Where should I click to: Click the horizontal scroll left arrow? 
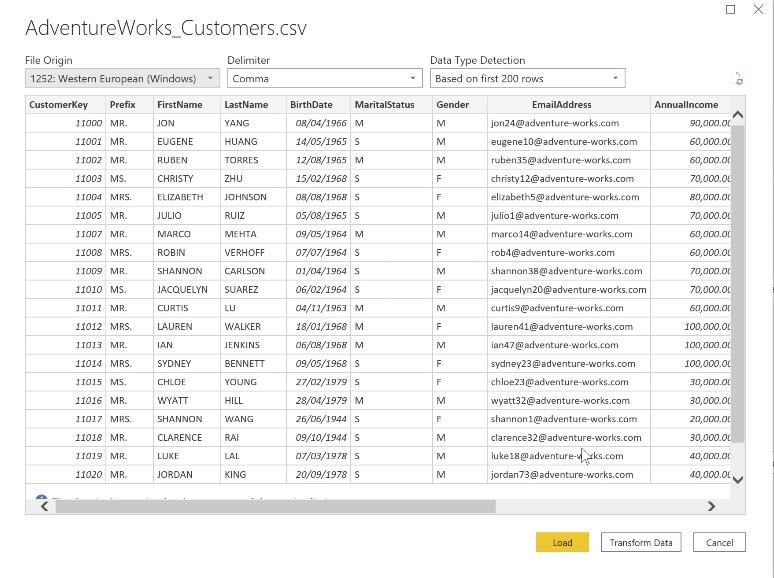[44, 506]
